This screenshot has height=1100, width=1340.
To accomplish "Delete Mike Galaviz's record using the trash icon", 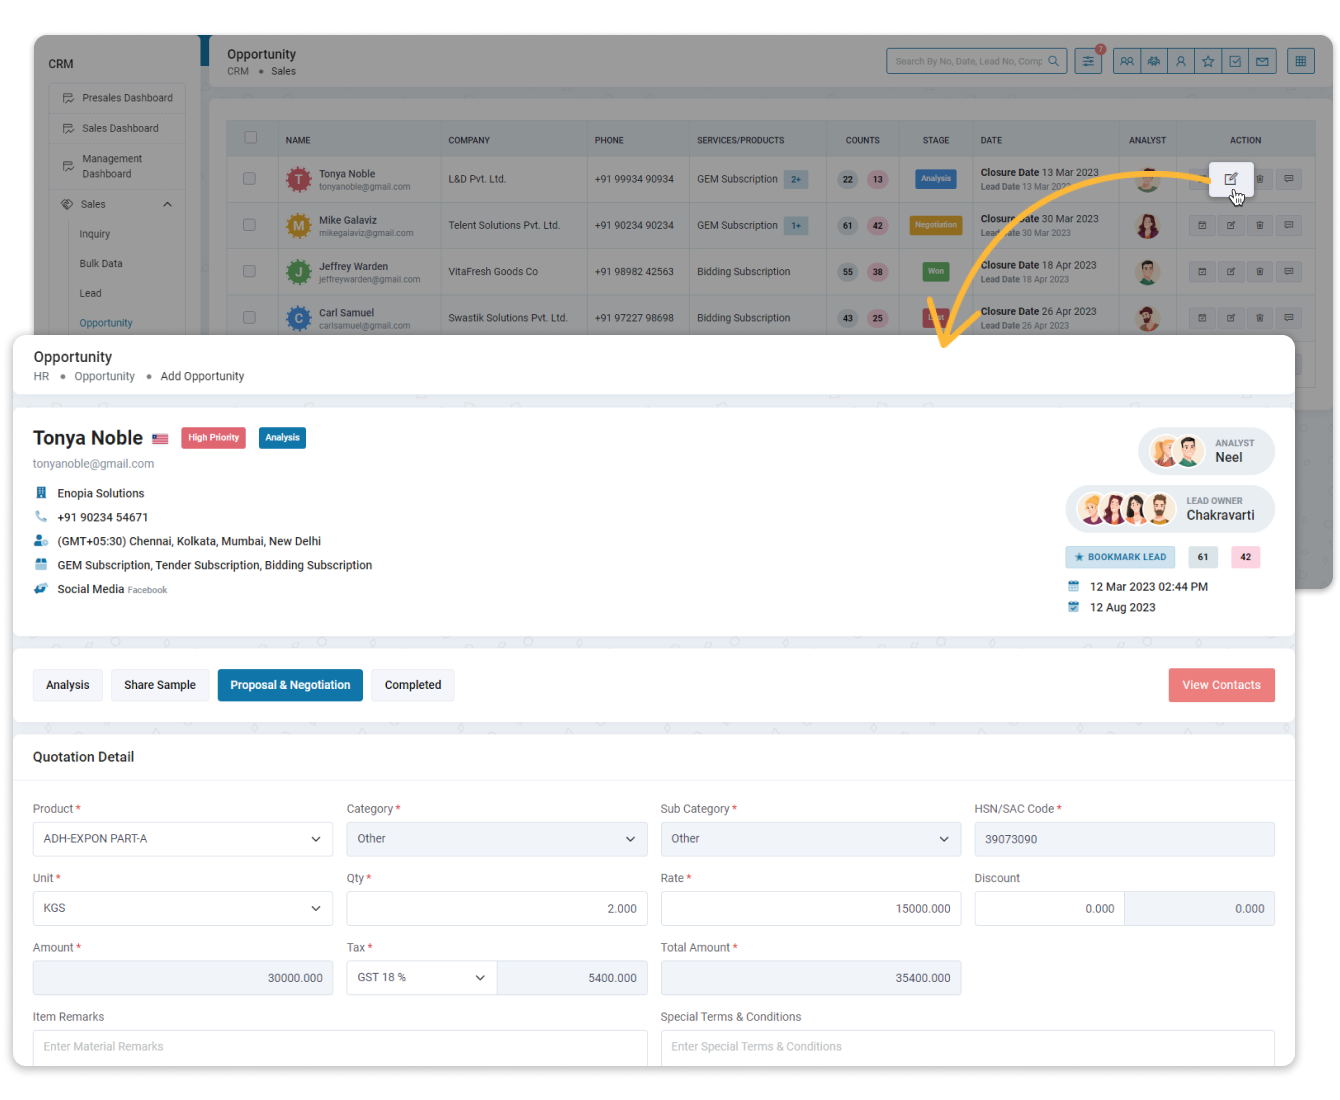I will (x=1259, y=225).
